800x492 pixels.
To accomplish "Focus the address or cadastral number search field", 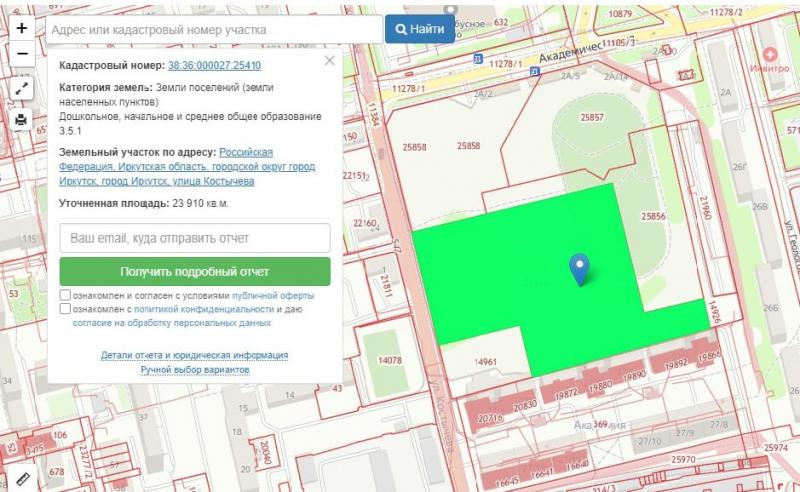I will click(x=213, y=30).
